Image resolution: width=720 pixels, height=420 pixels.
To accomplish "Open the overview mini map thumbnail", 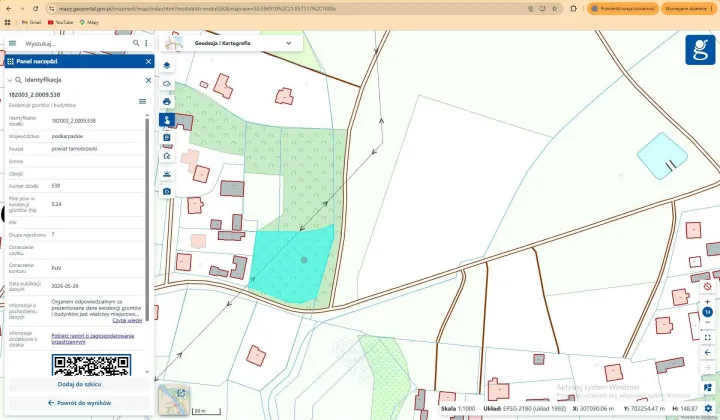I will click(174, 399).
